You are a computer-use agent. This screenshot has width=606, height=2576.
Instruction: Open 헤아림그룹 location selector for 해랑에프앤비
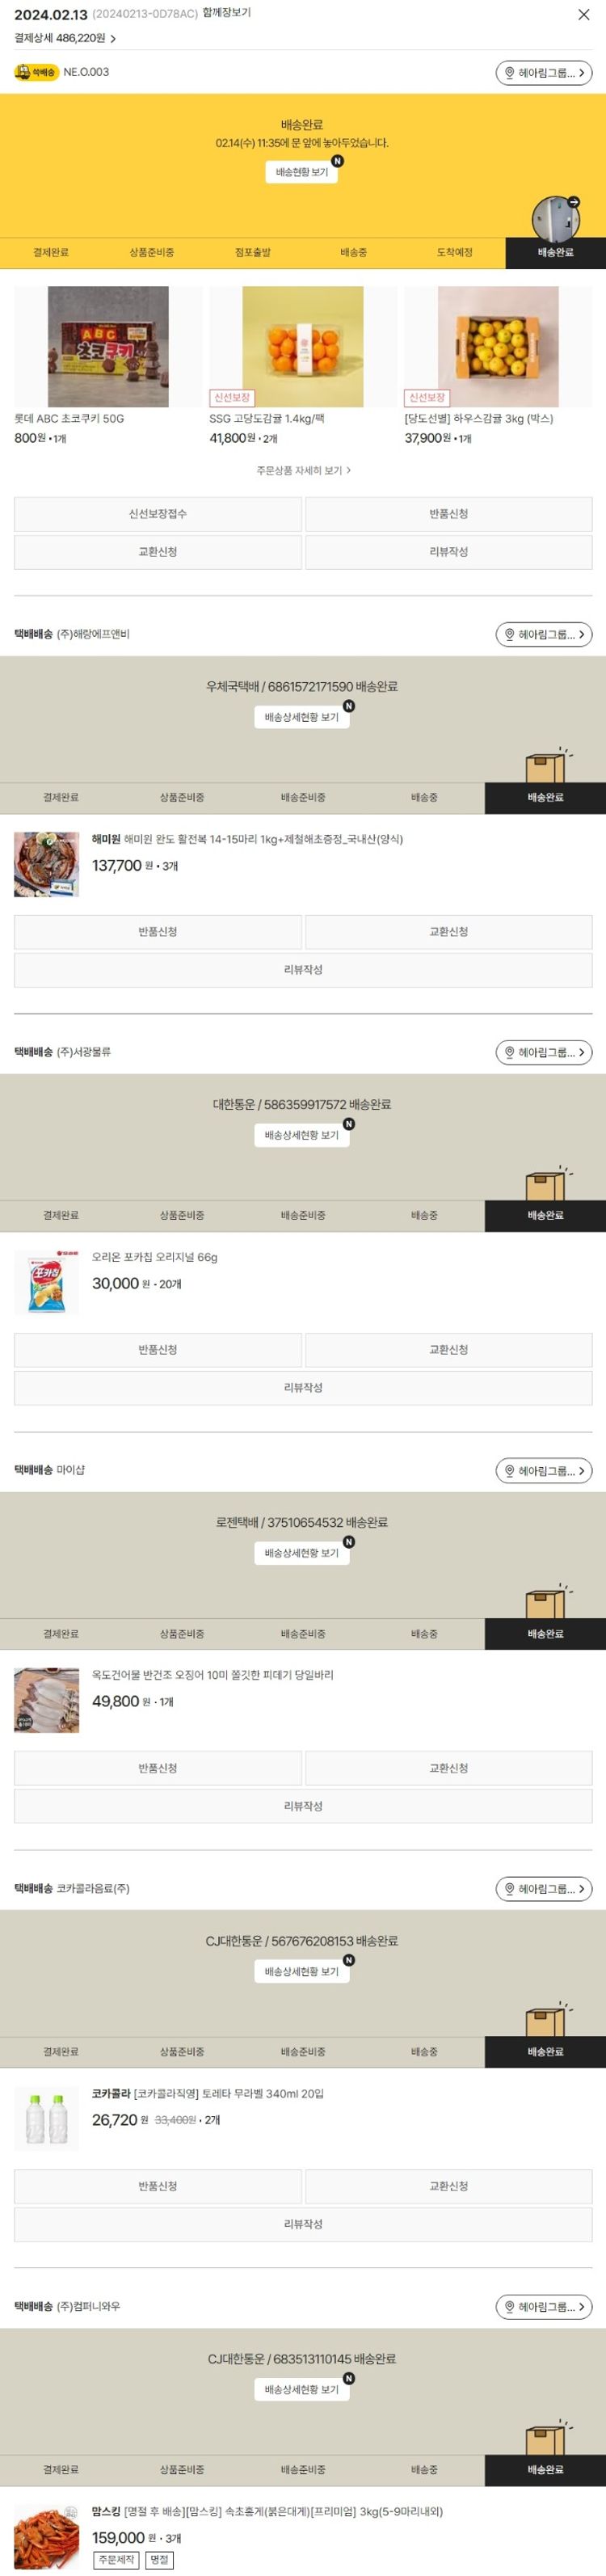pyautogui.click(x=544, y=634)
